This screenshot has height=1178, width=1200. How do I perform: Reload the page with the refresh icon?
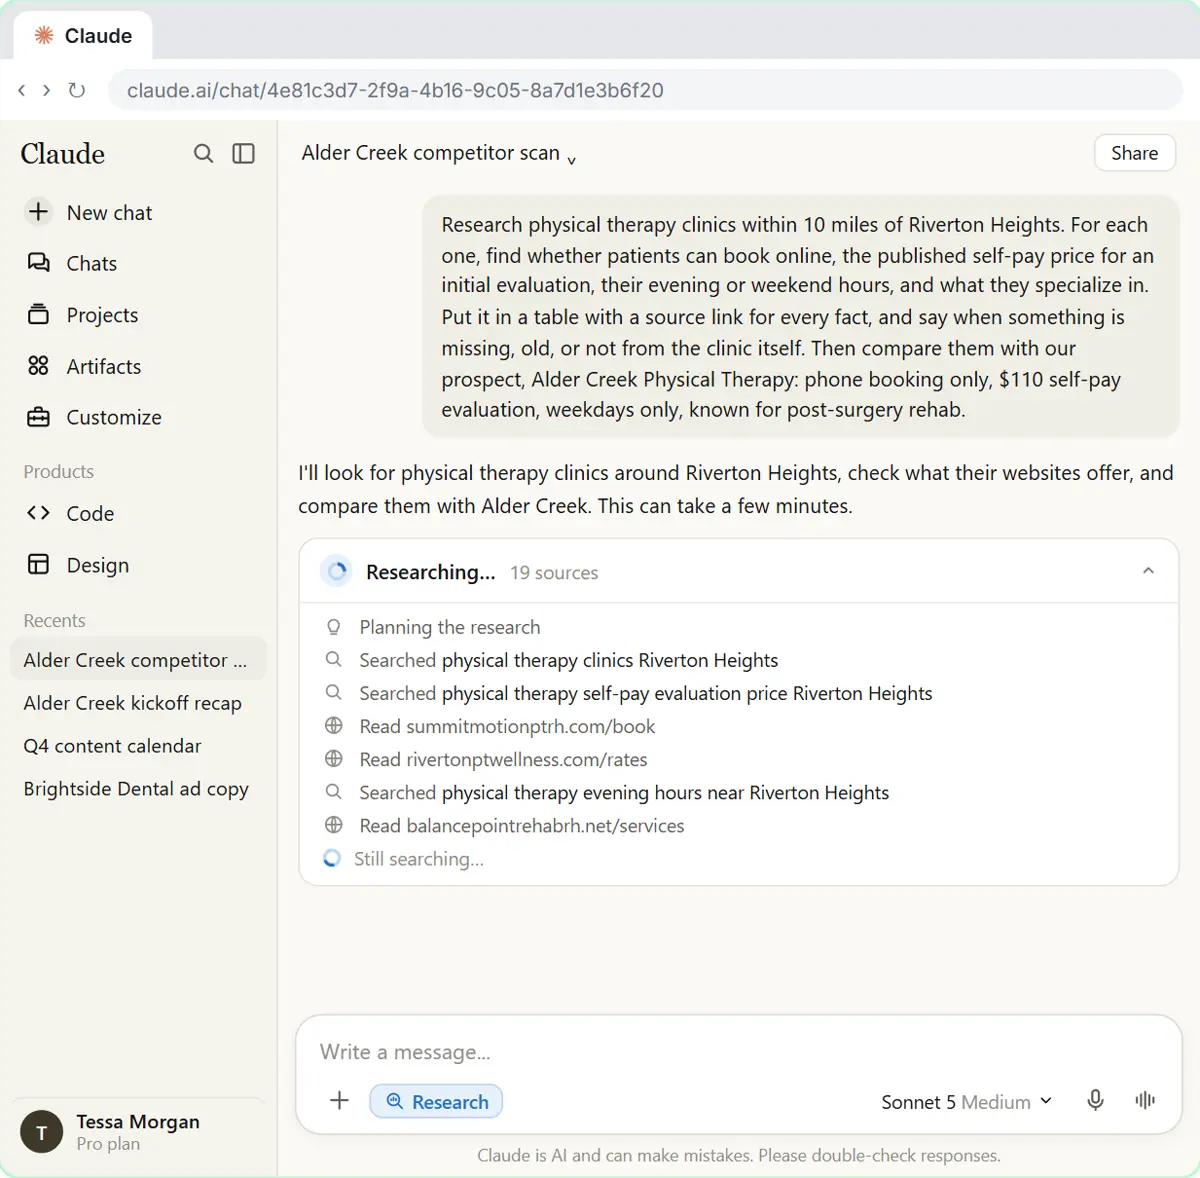tap(77, 90)
